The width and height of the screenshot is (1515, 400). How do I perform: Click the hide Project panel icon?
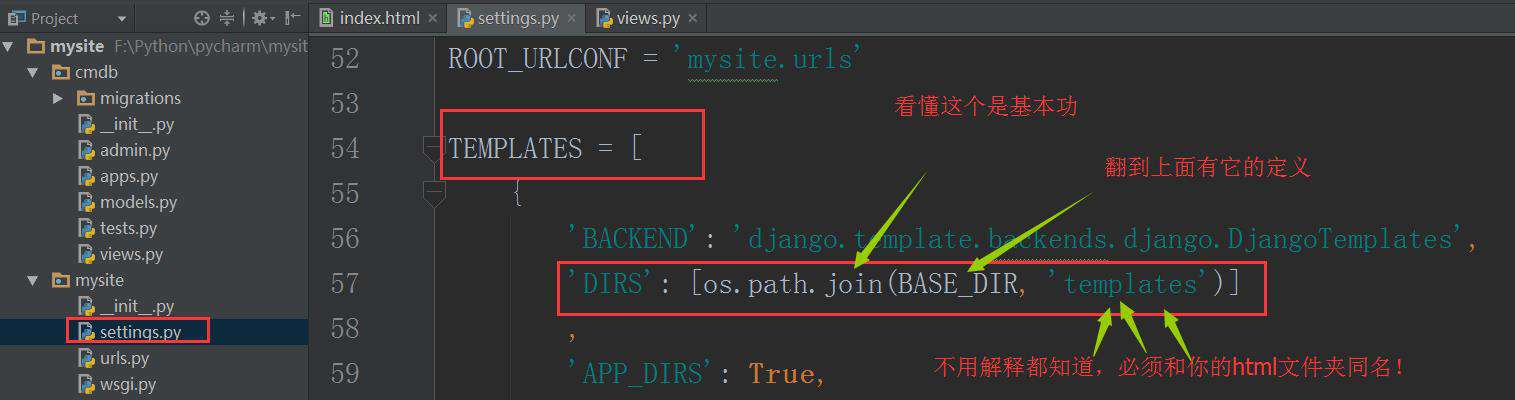pyautogui.click(x=291, y=18)
